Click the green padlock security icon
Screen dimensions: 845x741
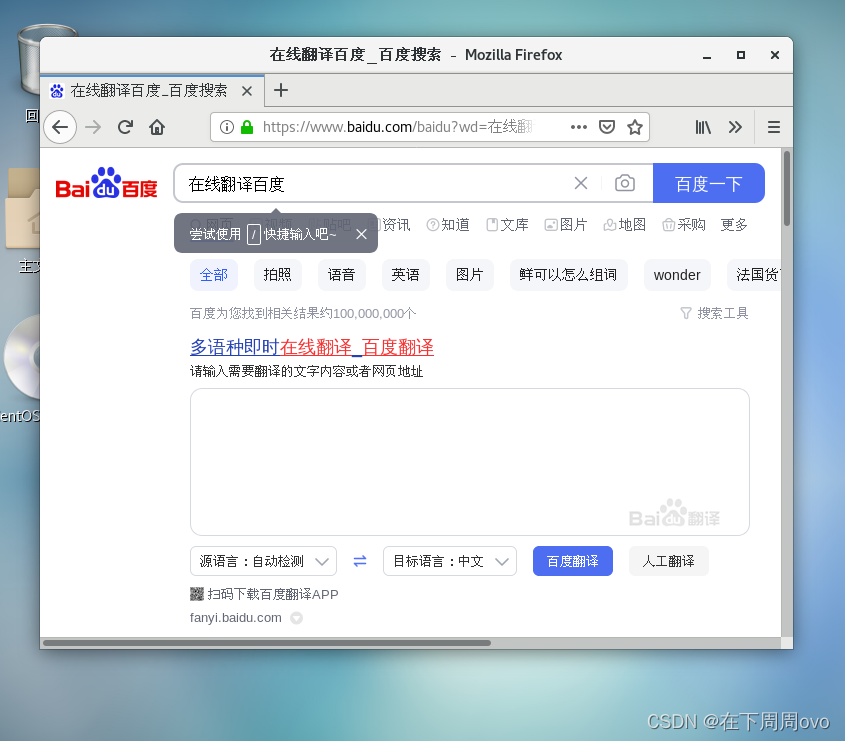(247, 127)
